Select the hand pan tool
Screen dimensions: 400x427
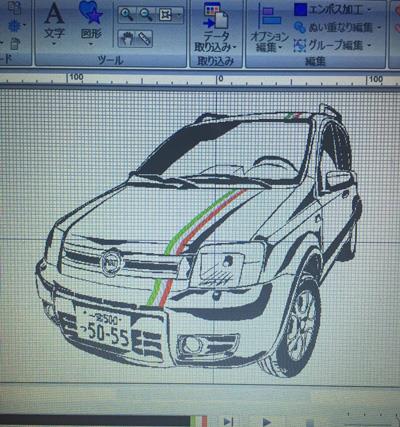point(127,39)
